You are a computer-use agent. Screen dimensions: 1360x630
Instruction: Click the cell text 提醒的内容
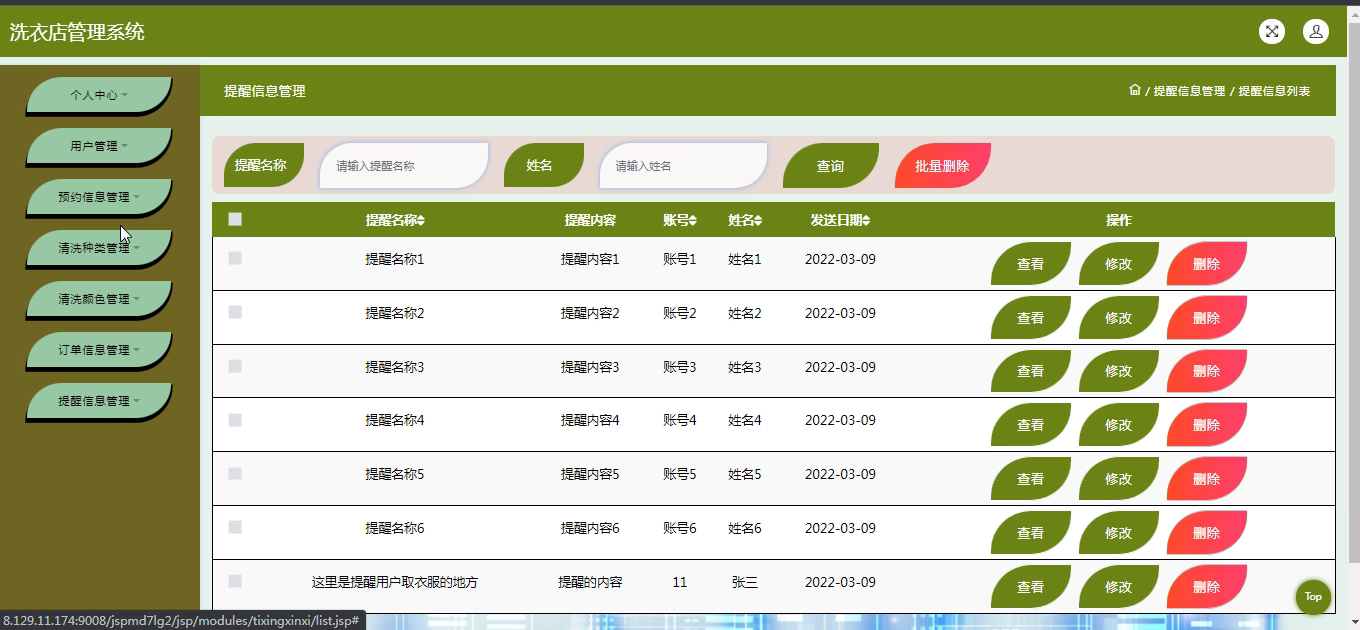click(590, 582)
